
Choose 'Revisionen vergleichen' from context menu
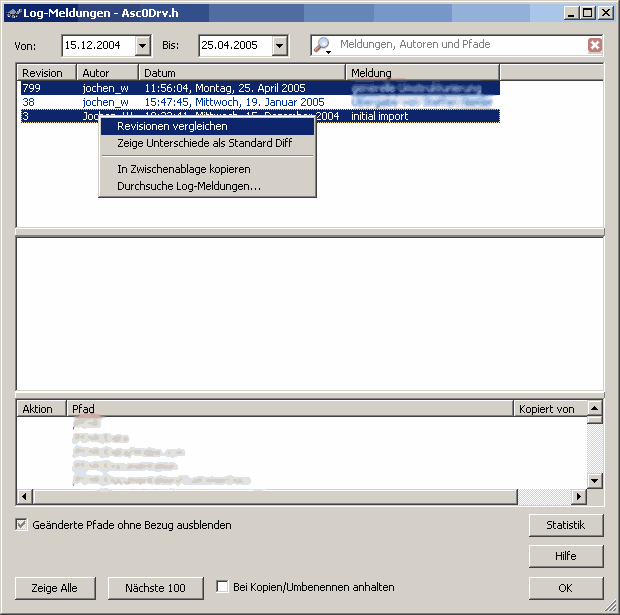tap(207, 126)
